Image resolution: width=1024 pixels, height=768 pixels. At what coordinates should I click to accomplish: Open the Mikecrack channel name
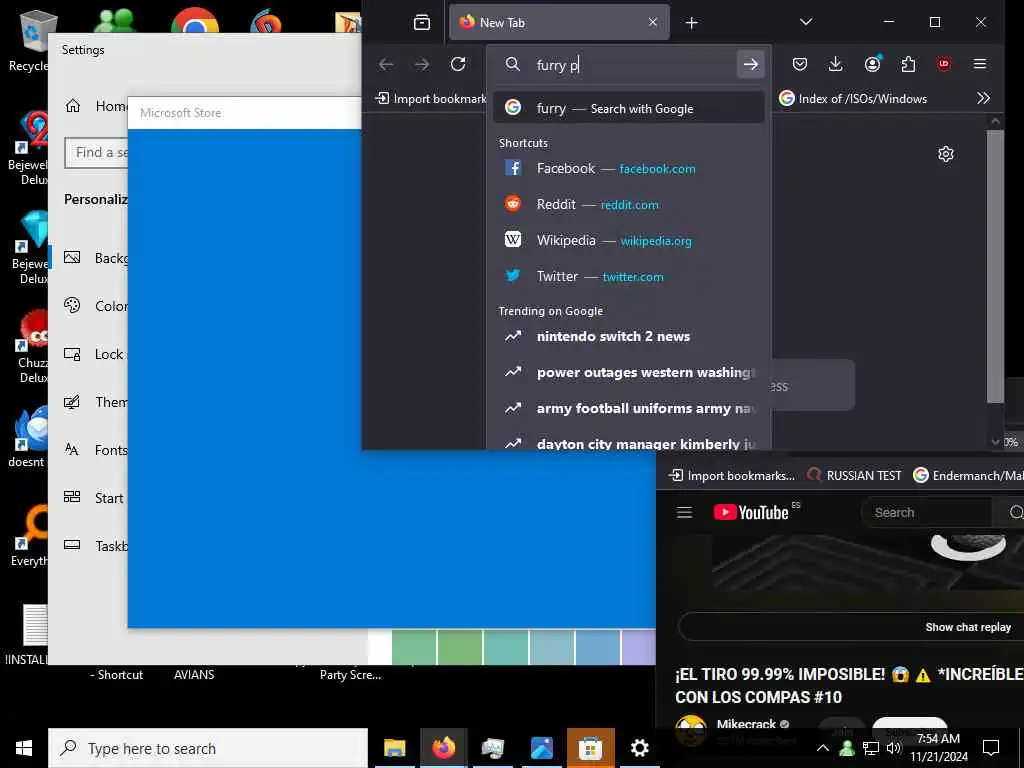tap(746, 724)
